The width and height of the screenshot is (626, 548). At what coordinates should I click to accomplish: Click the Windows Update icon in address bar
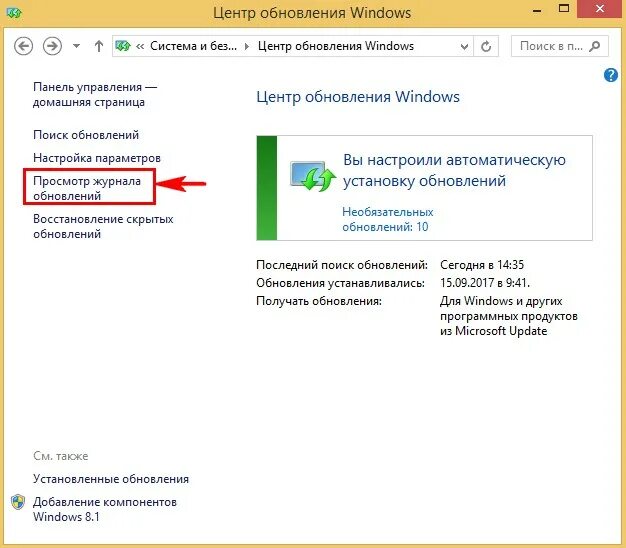pyautogui.click(x=123, y=46)
